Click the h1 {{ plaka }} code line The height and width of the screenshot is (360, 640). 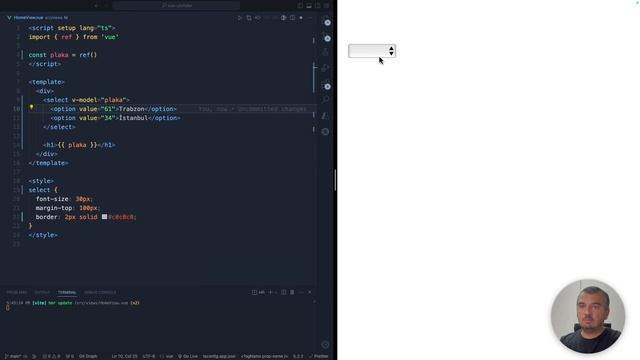79,145
